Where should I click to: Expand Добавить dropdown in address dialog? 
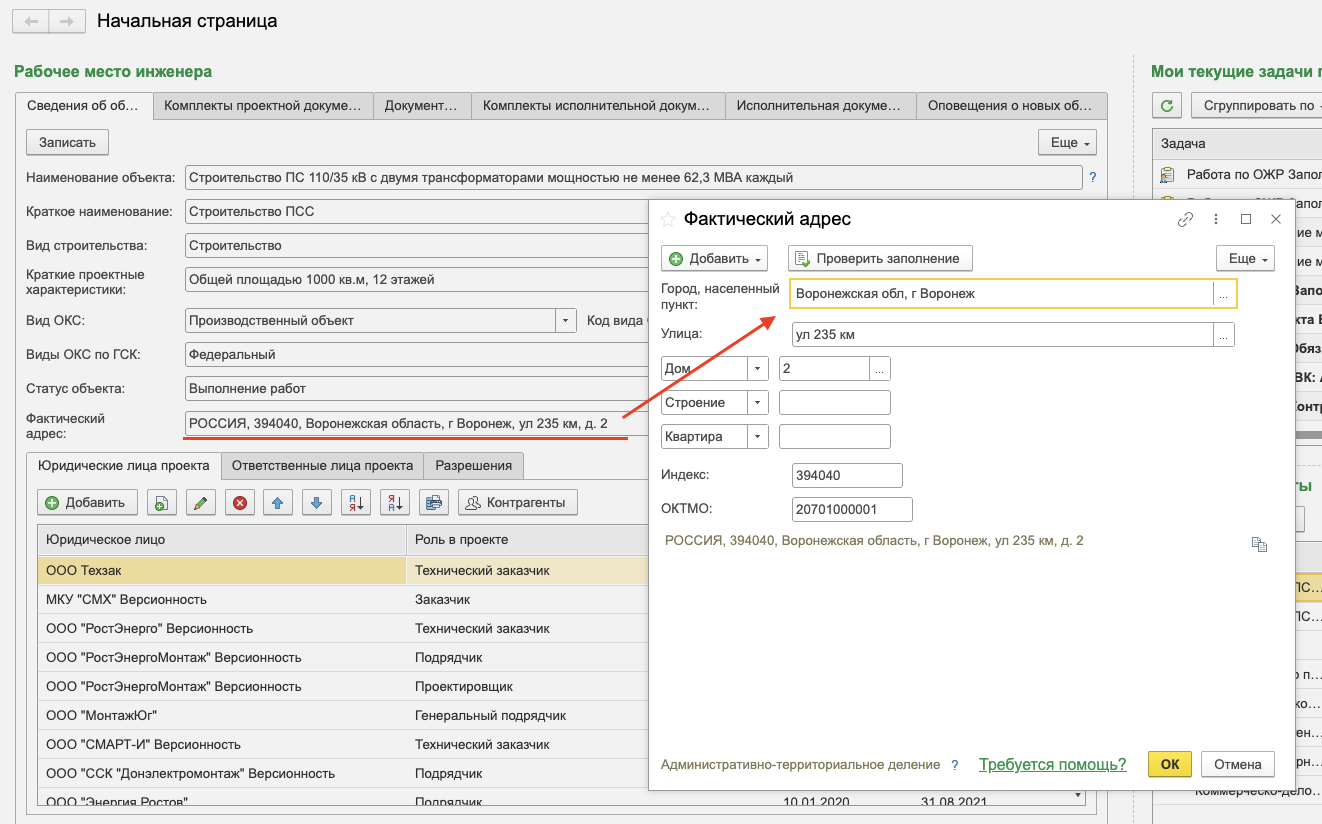point(714,258)
